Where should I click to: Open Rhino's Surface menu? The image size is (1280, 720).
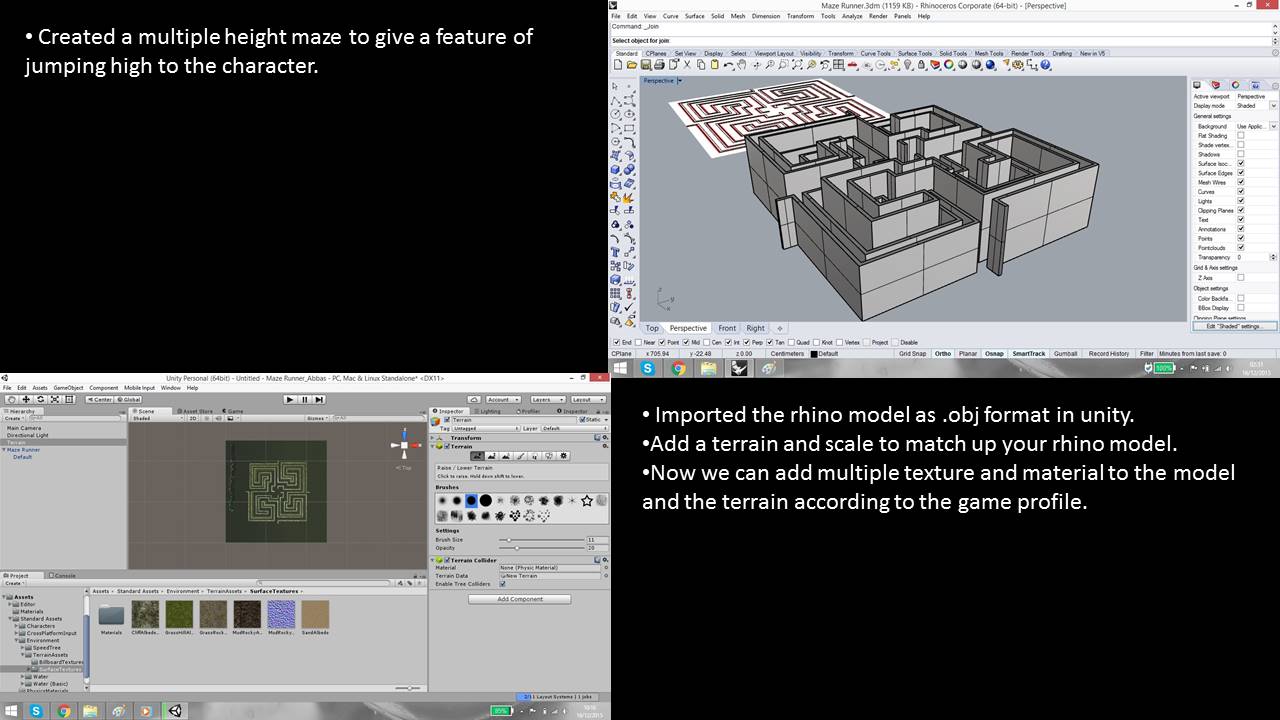click(695, 16)
